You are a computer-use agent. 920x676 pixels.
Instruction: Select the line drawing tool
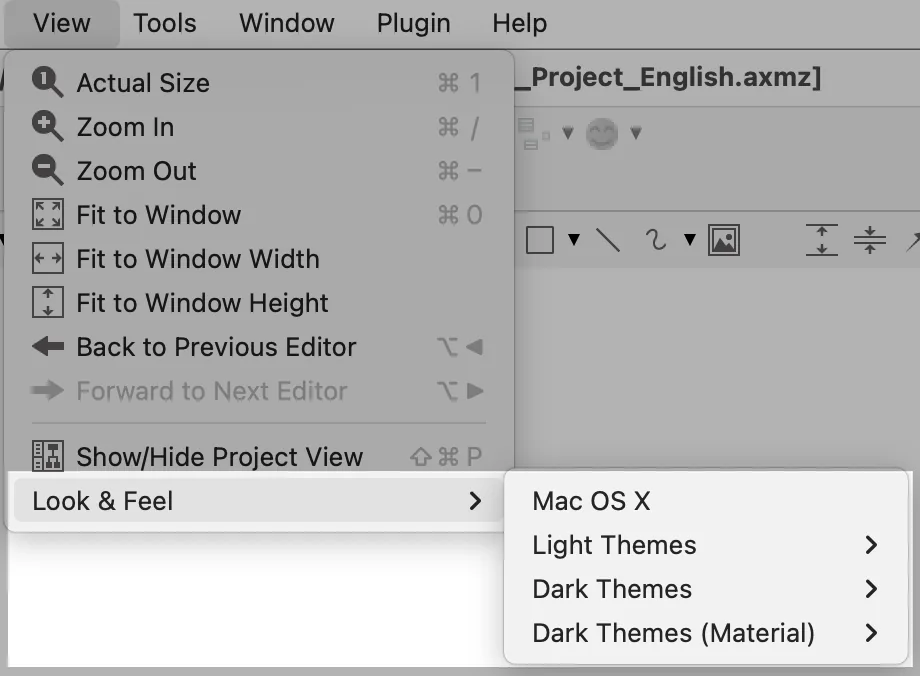(608, 240)
